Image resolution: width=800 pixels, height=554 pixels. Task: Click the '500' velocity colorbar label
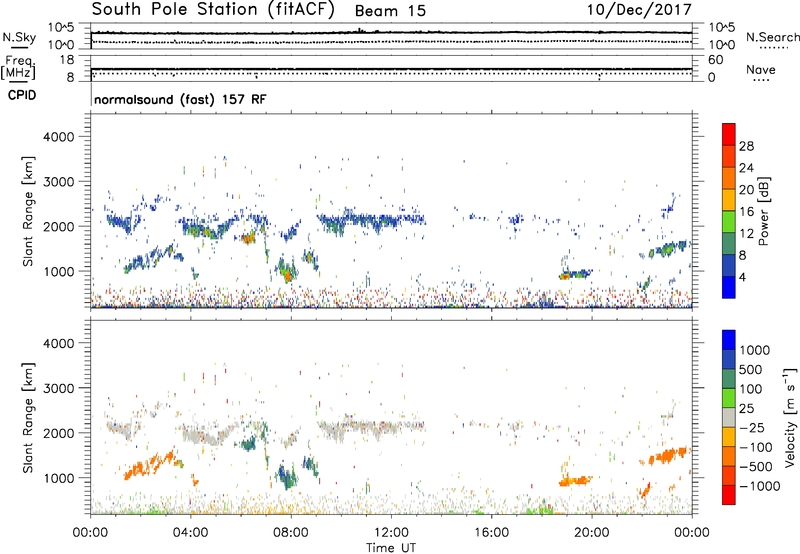click(x=749, y=370)
